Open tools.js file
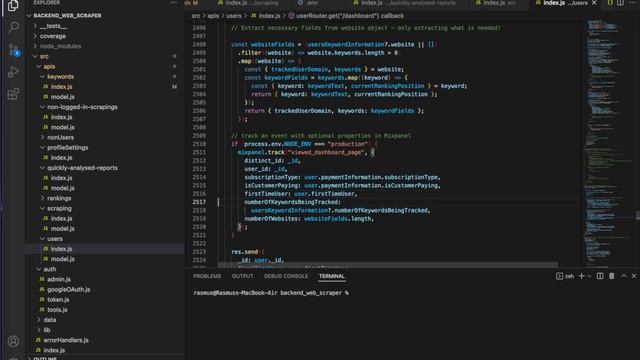The image size is (640, 360). 57,310
